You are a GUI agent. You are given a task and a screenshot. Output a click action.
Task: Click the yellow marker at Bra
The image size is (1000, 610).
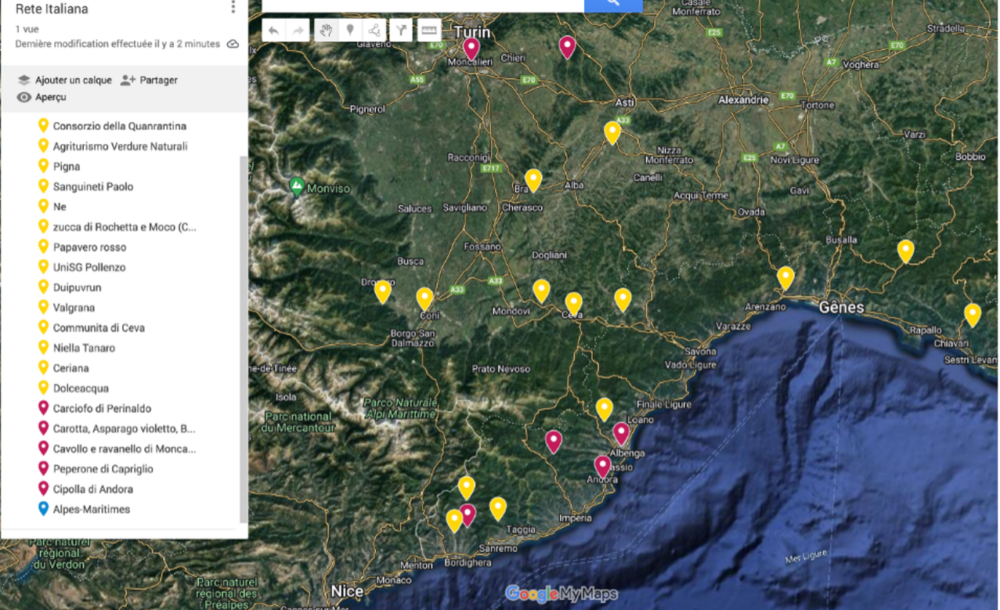pos(533,181)
